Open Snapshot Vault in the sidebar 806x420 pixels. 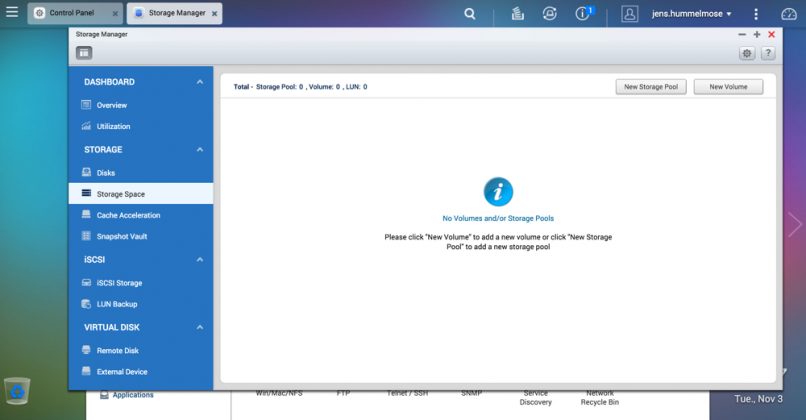(141, 236)
